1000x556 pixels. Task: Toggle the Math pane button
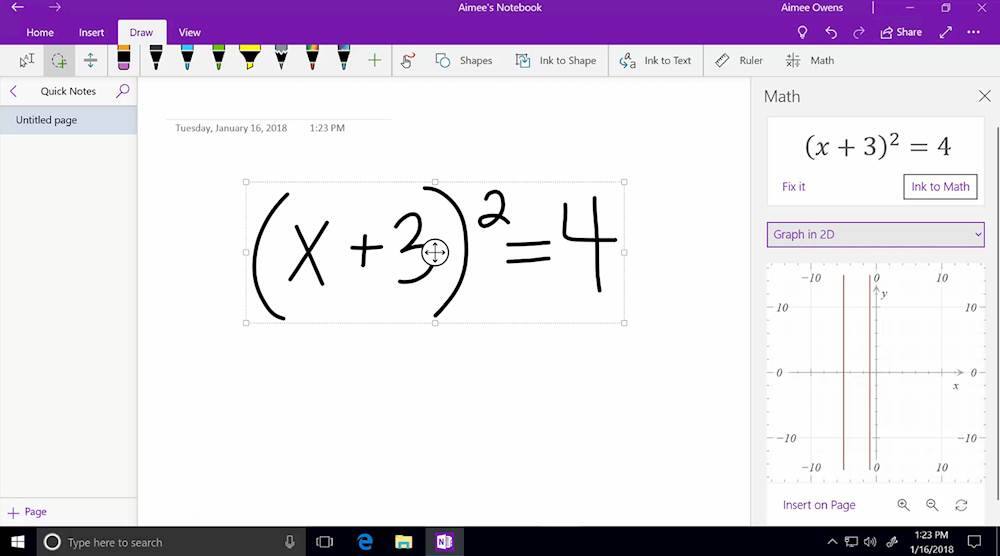pos(810,60)
